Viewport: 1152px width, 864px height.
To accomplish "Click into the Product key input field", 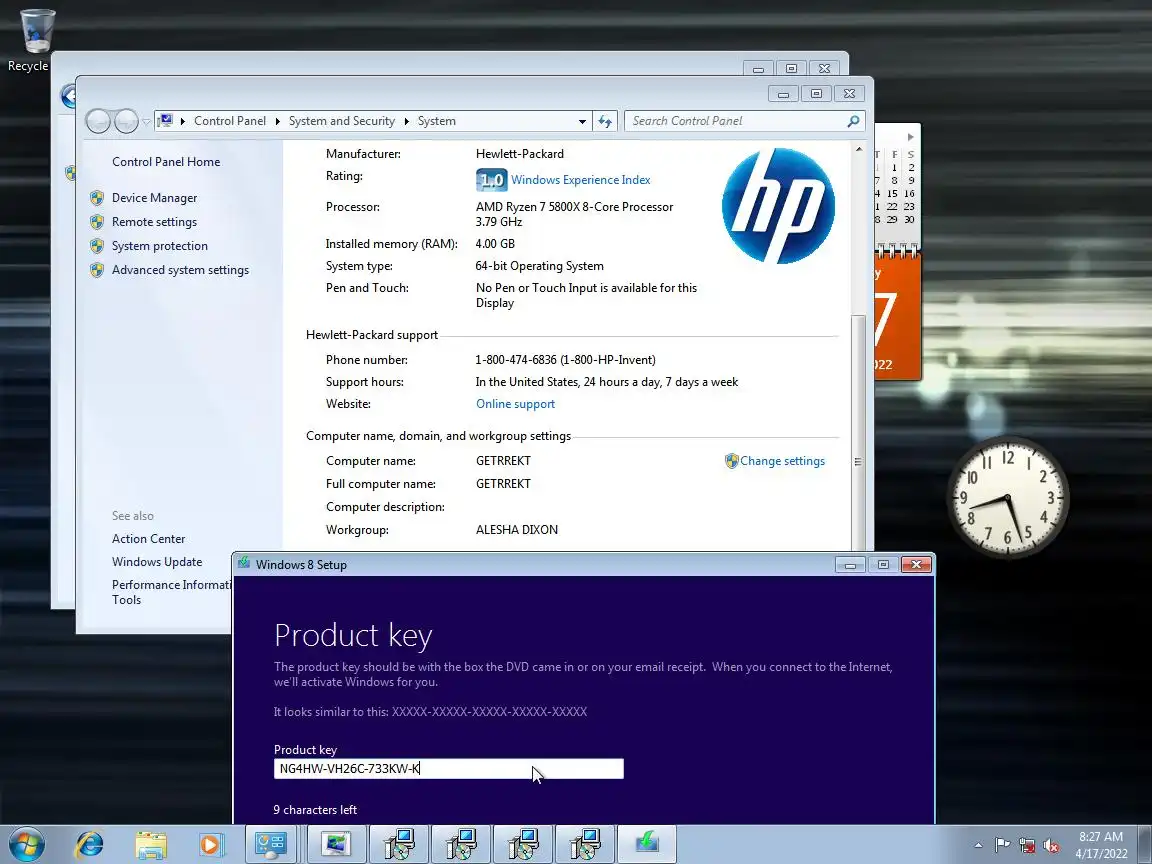I will [448, 768].
